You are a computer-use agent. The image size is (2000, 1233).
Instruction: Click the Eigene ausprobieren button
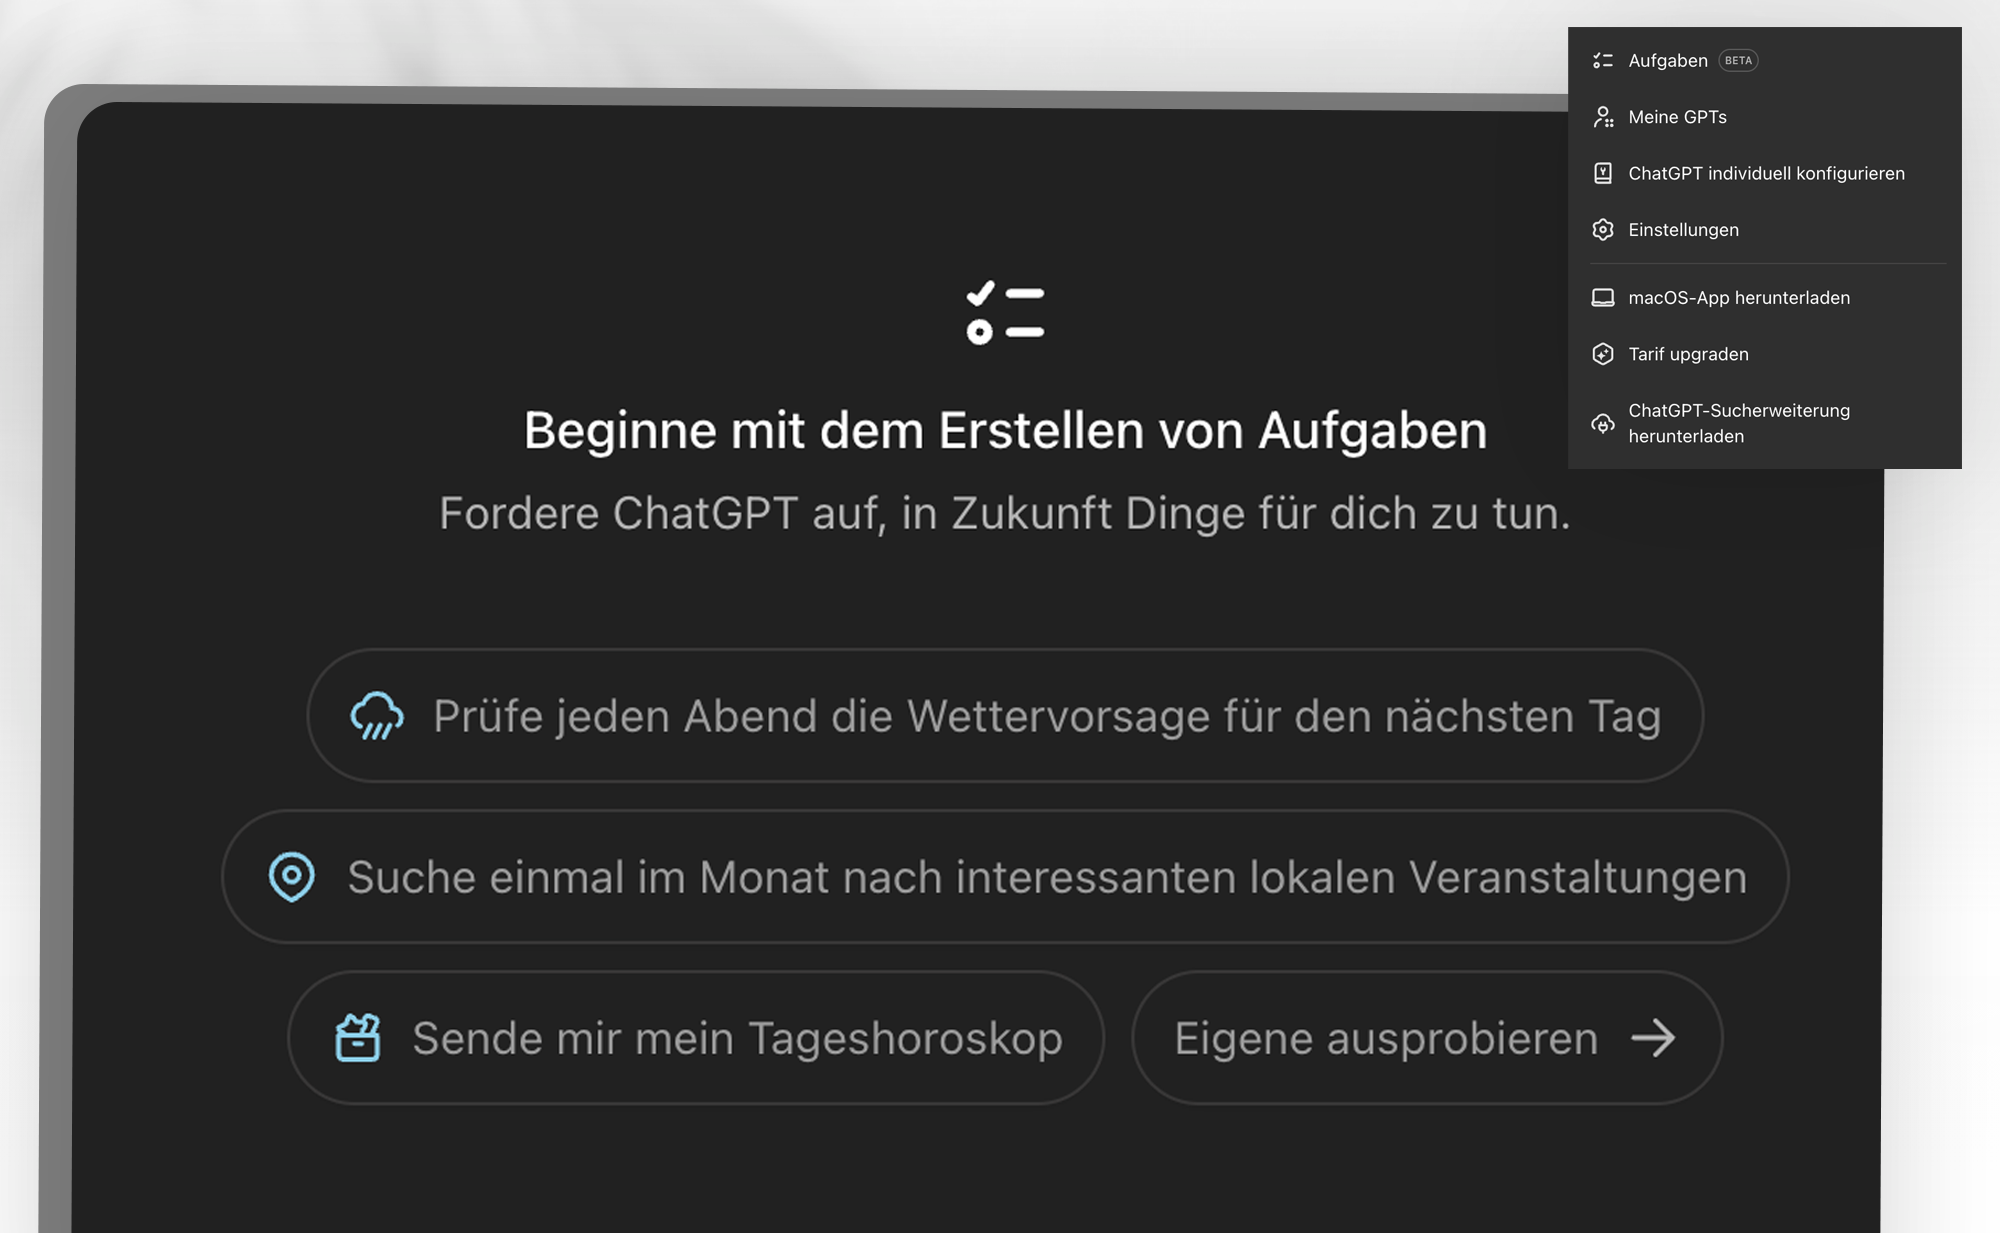tap(1426, 1038)
